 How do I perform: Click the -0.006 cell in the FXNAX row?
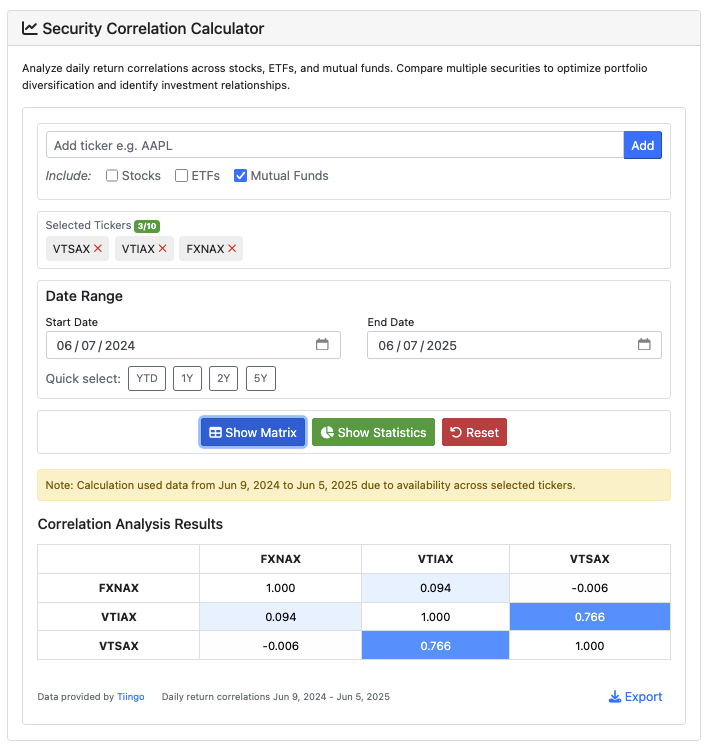589,588
